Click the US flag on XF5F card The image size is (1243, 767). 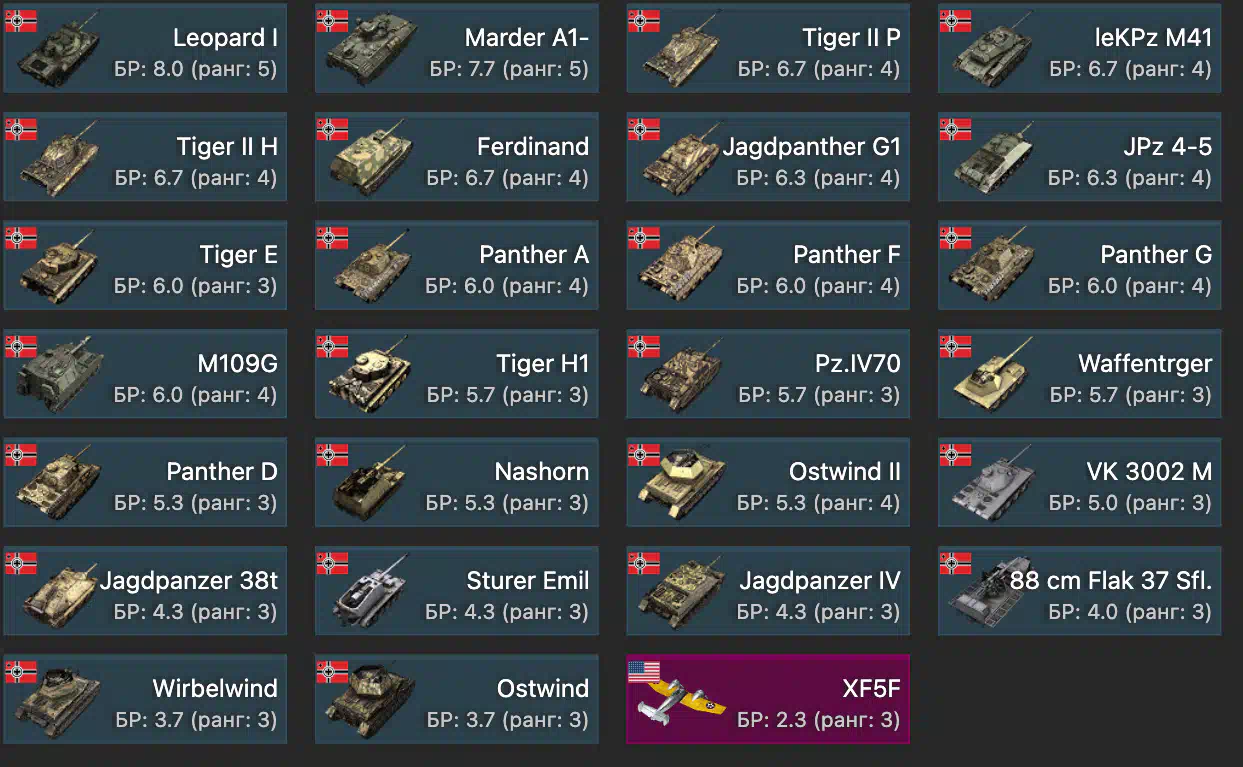[x=644, y=672]
